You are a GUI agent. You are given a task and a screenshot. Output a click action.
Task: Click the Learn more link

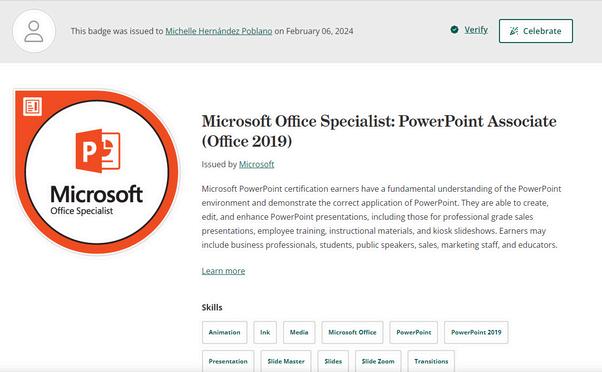pos(223,271)
